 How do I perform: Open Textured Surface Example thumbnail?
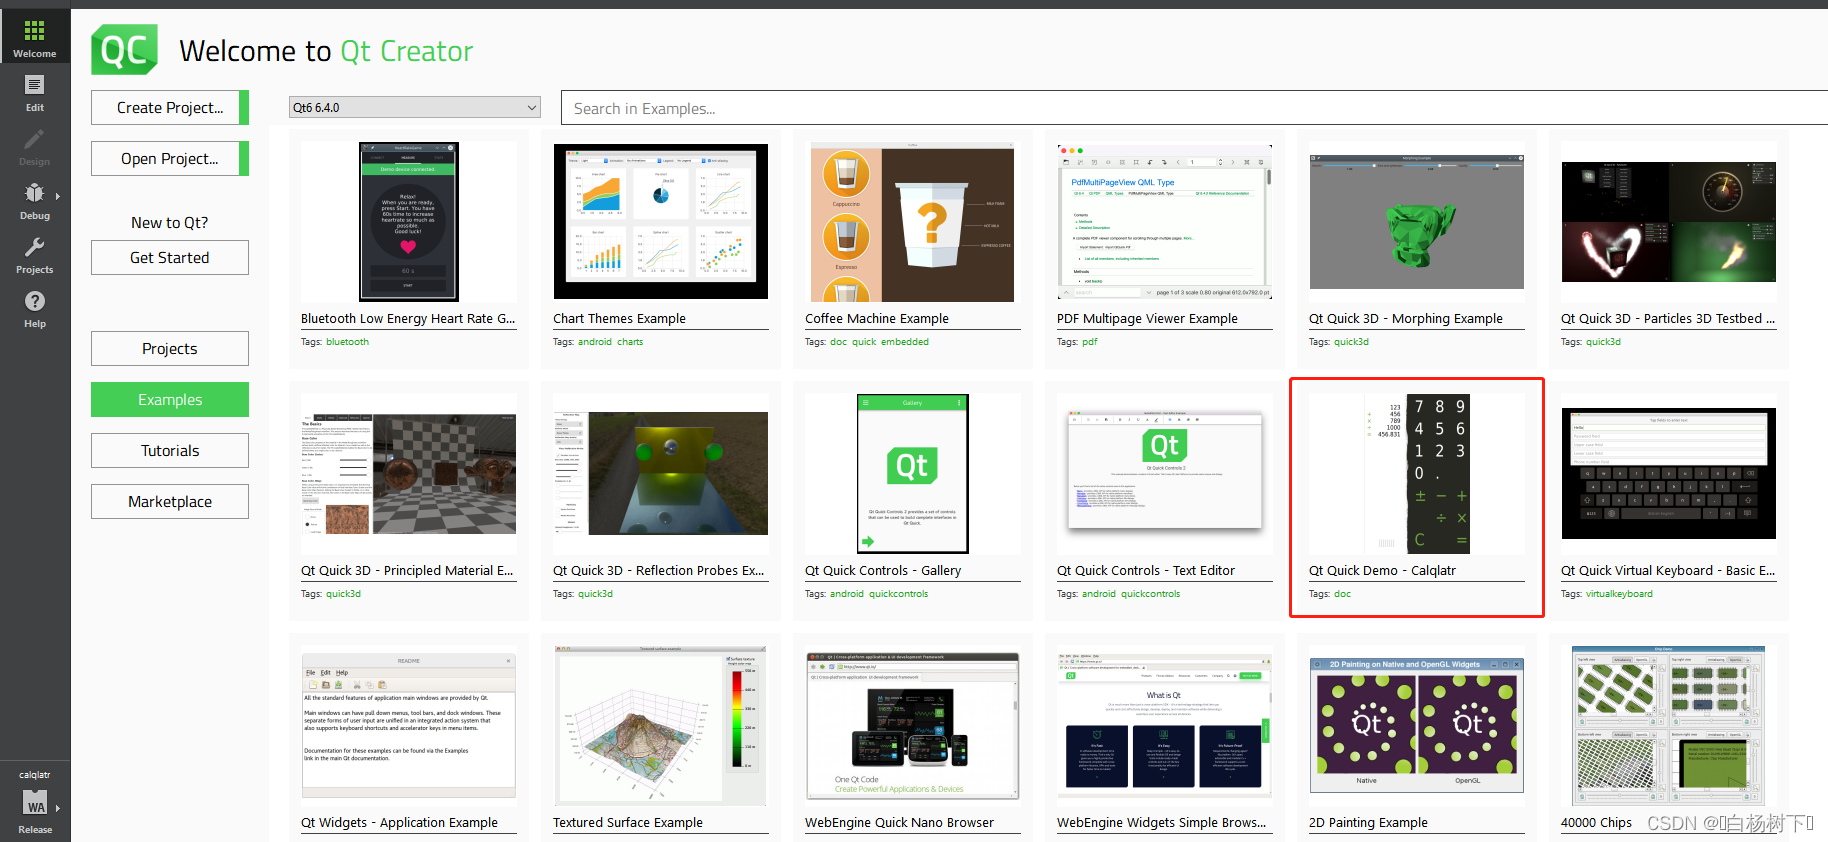(661, 726)
